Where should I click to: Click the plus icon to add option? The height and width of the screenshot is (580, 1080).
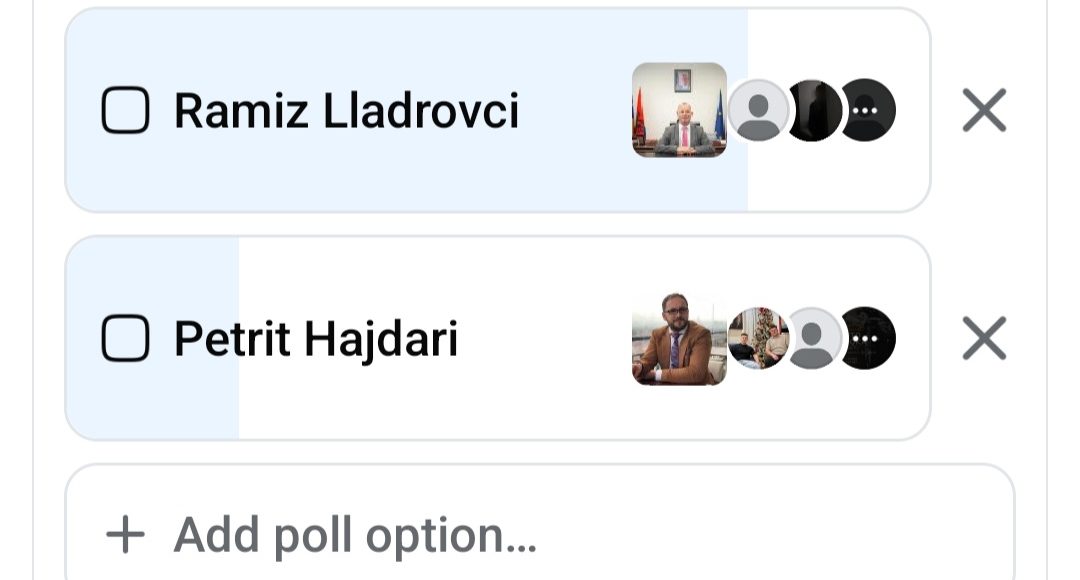[x=125, y=535]
